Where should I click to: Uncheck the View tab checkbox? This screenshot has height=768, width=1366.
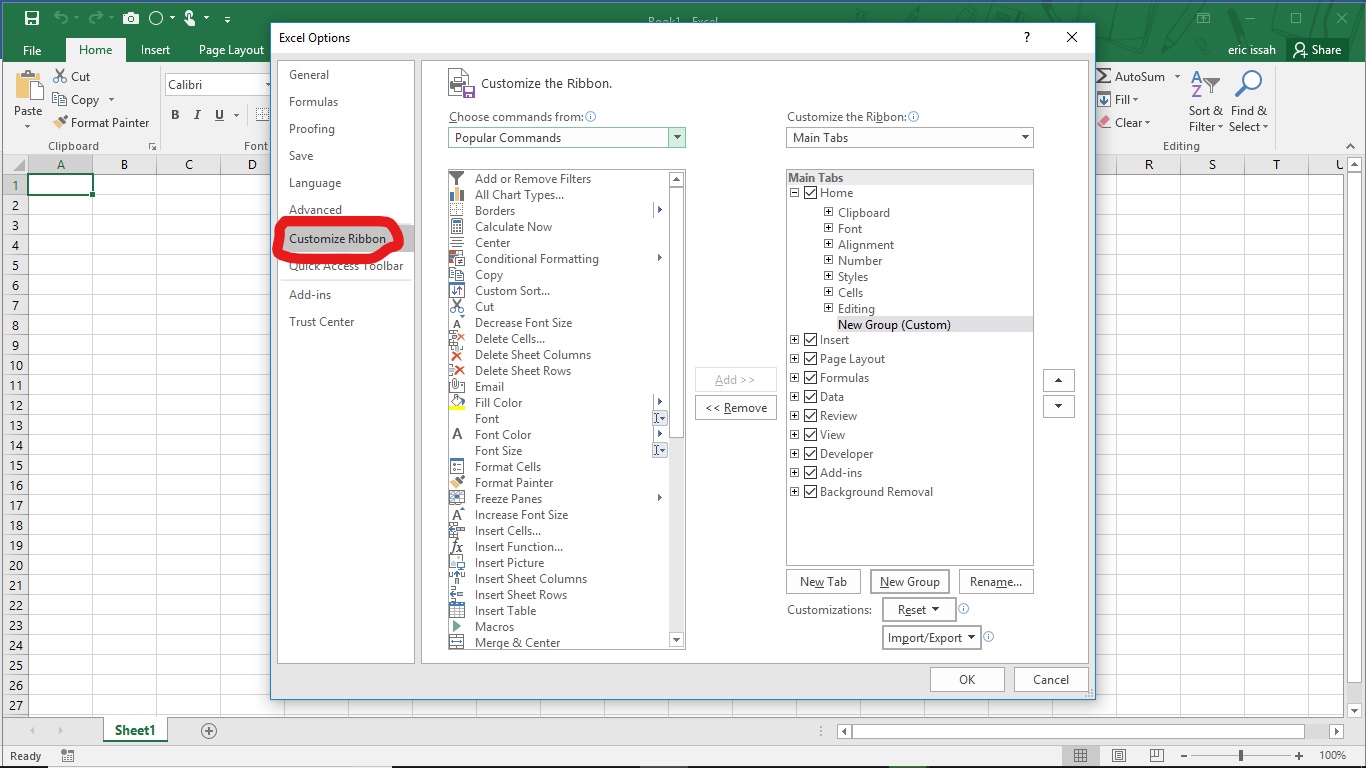(x=811, y=435)
